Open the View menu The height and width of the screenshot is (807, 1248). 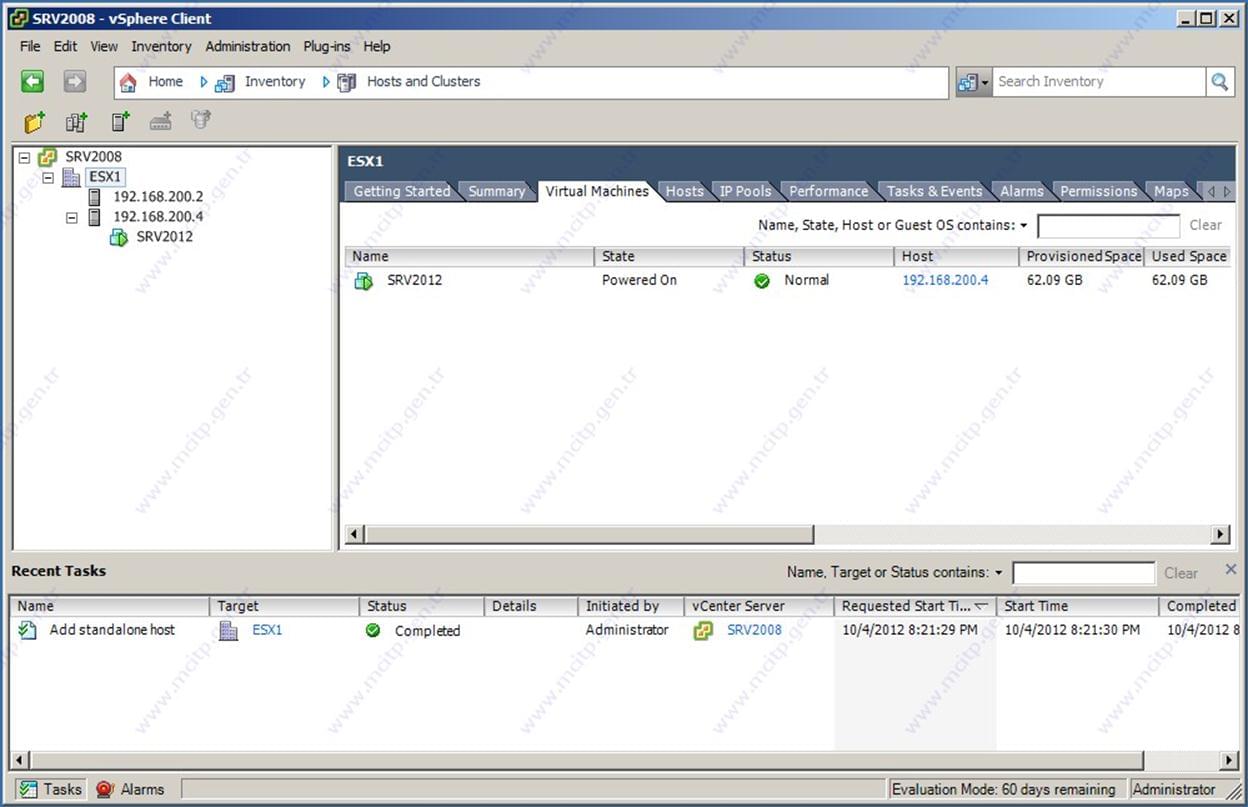point(104,46)
